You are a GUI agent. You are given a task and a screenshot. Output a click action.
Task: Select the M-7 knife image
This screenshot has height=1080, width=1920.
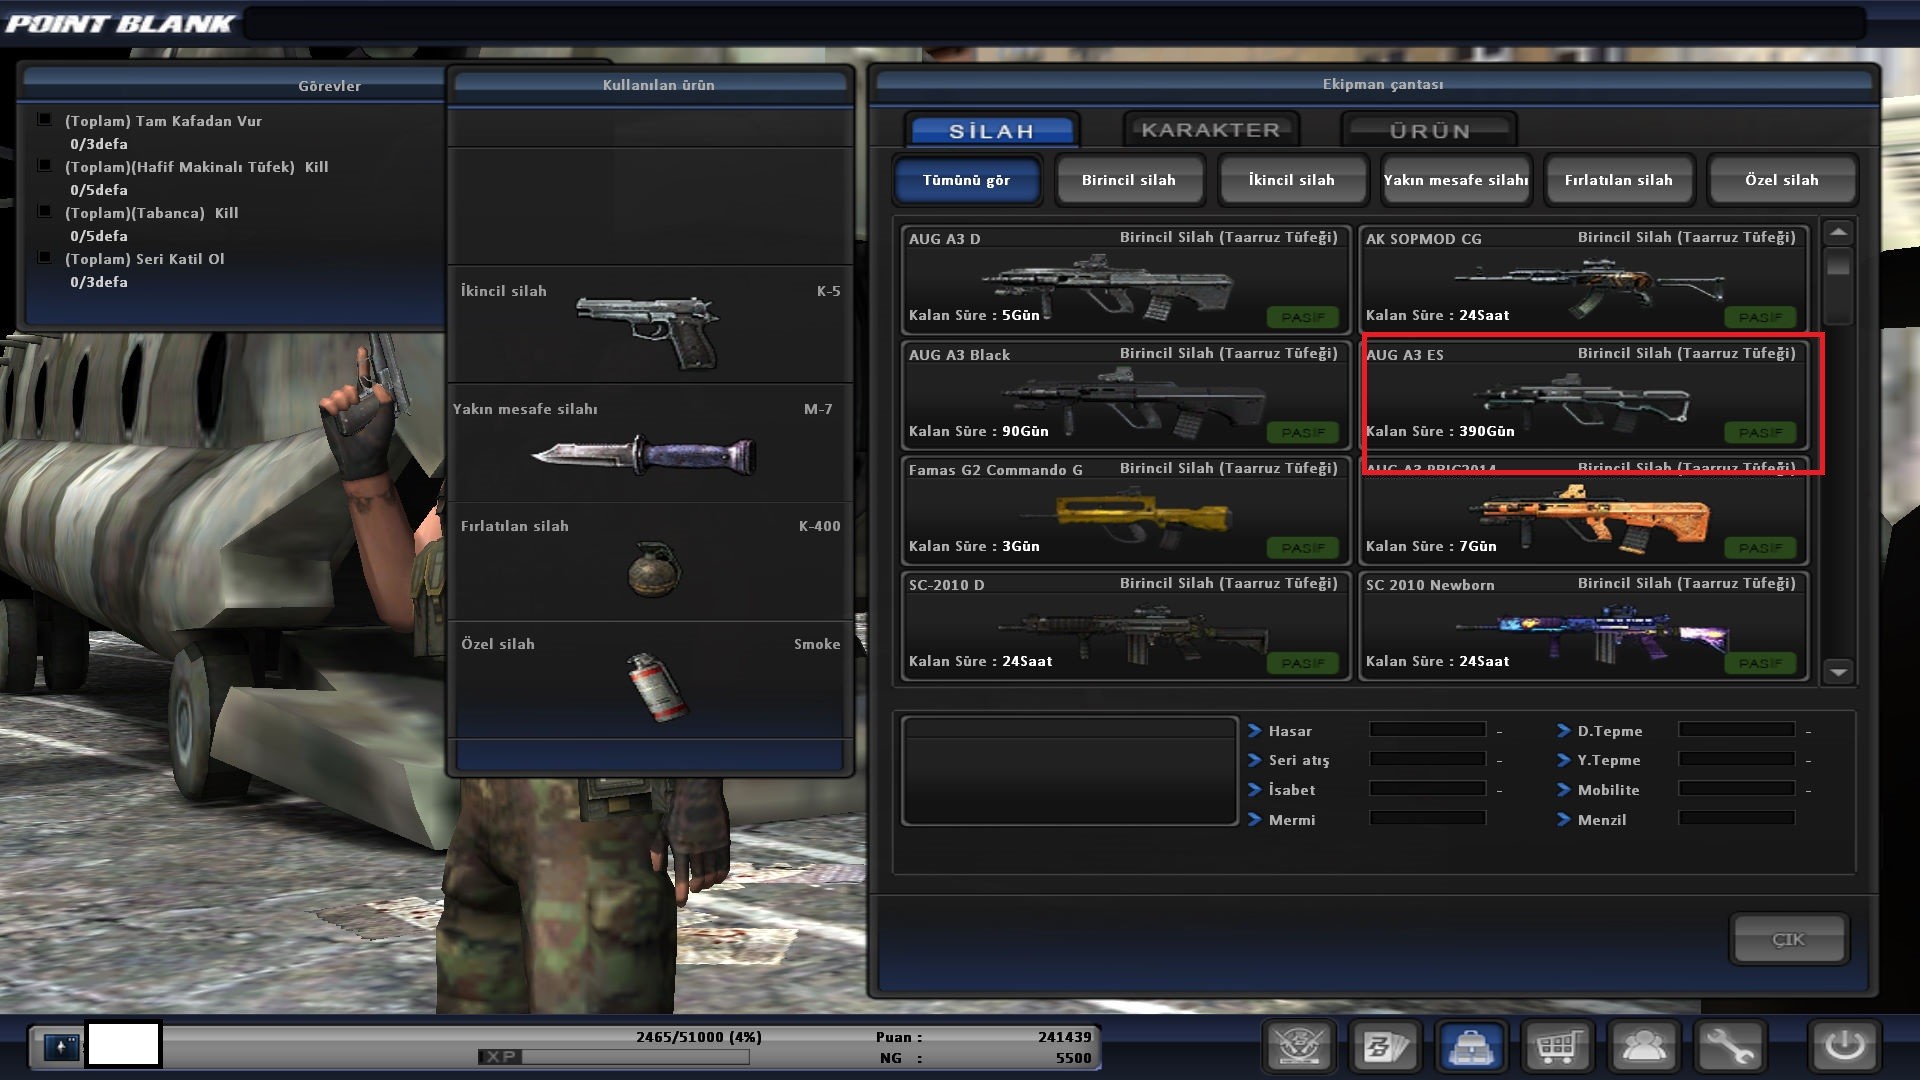click(645, 456)
